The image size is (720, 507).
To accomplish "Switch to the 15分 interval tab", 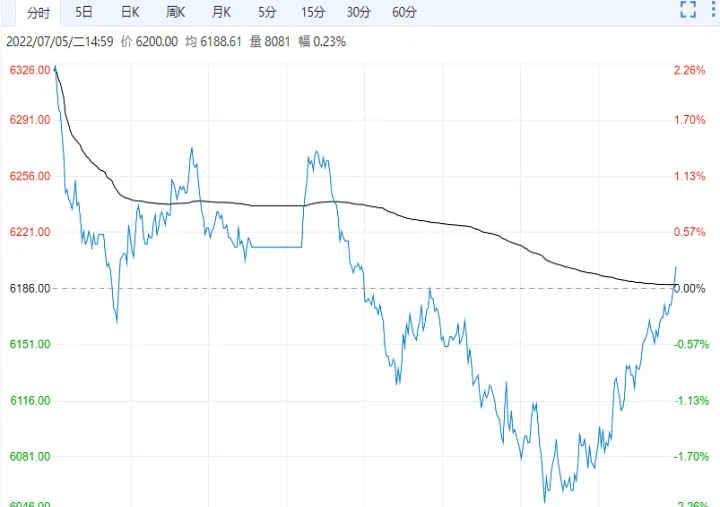I will pyautogui.click(x=312, y=12).
